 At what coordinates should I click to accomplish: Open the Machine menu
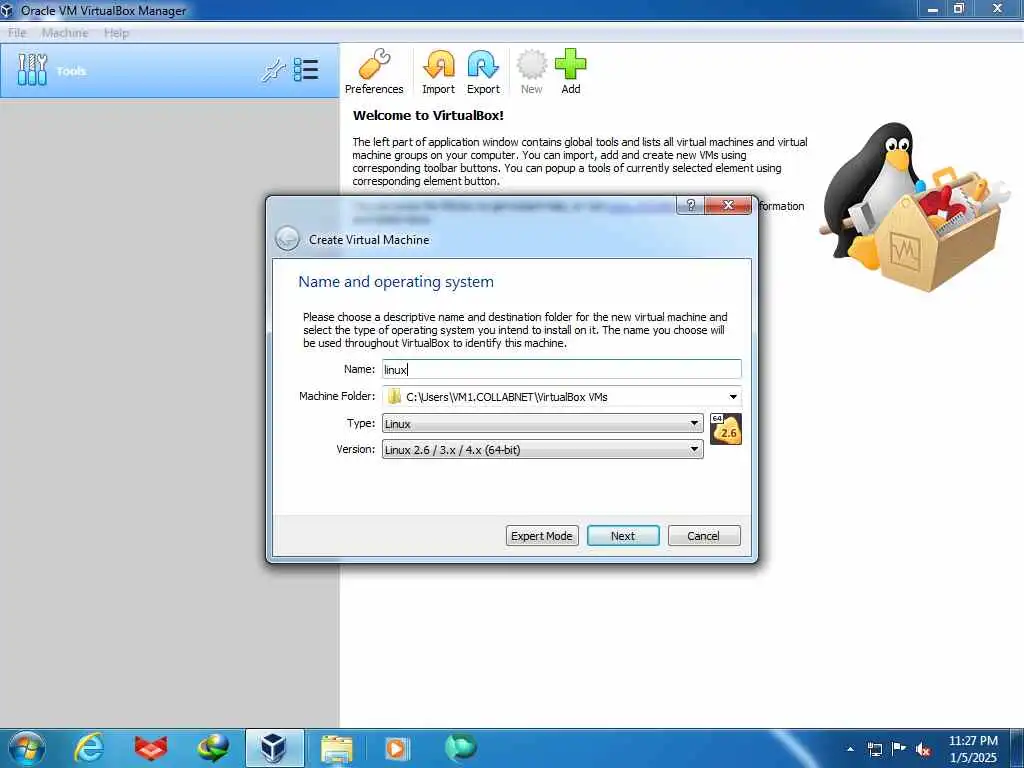[65, 33]
